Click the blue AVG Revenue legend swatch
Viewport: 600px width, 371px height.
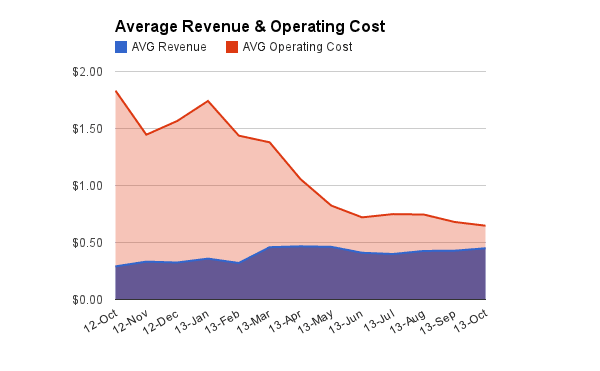(121, 47)
